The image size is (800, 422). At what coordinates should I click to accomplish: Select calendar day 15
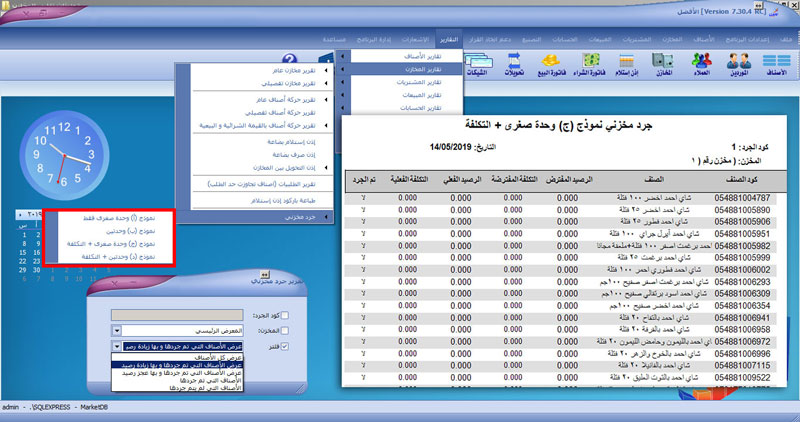tap(22, 253)
